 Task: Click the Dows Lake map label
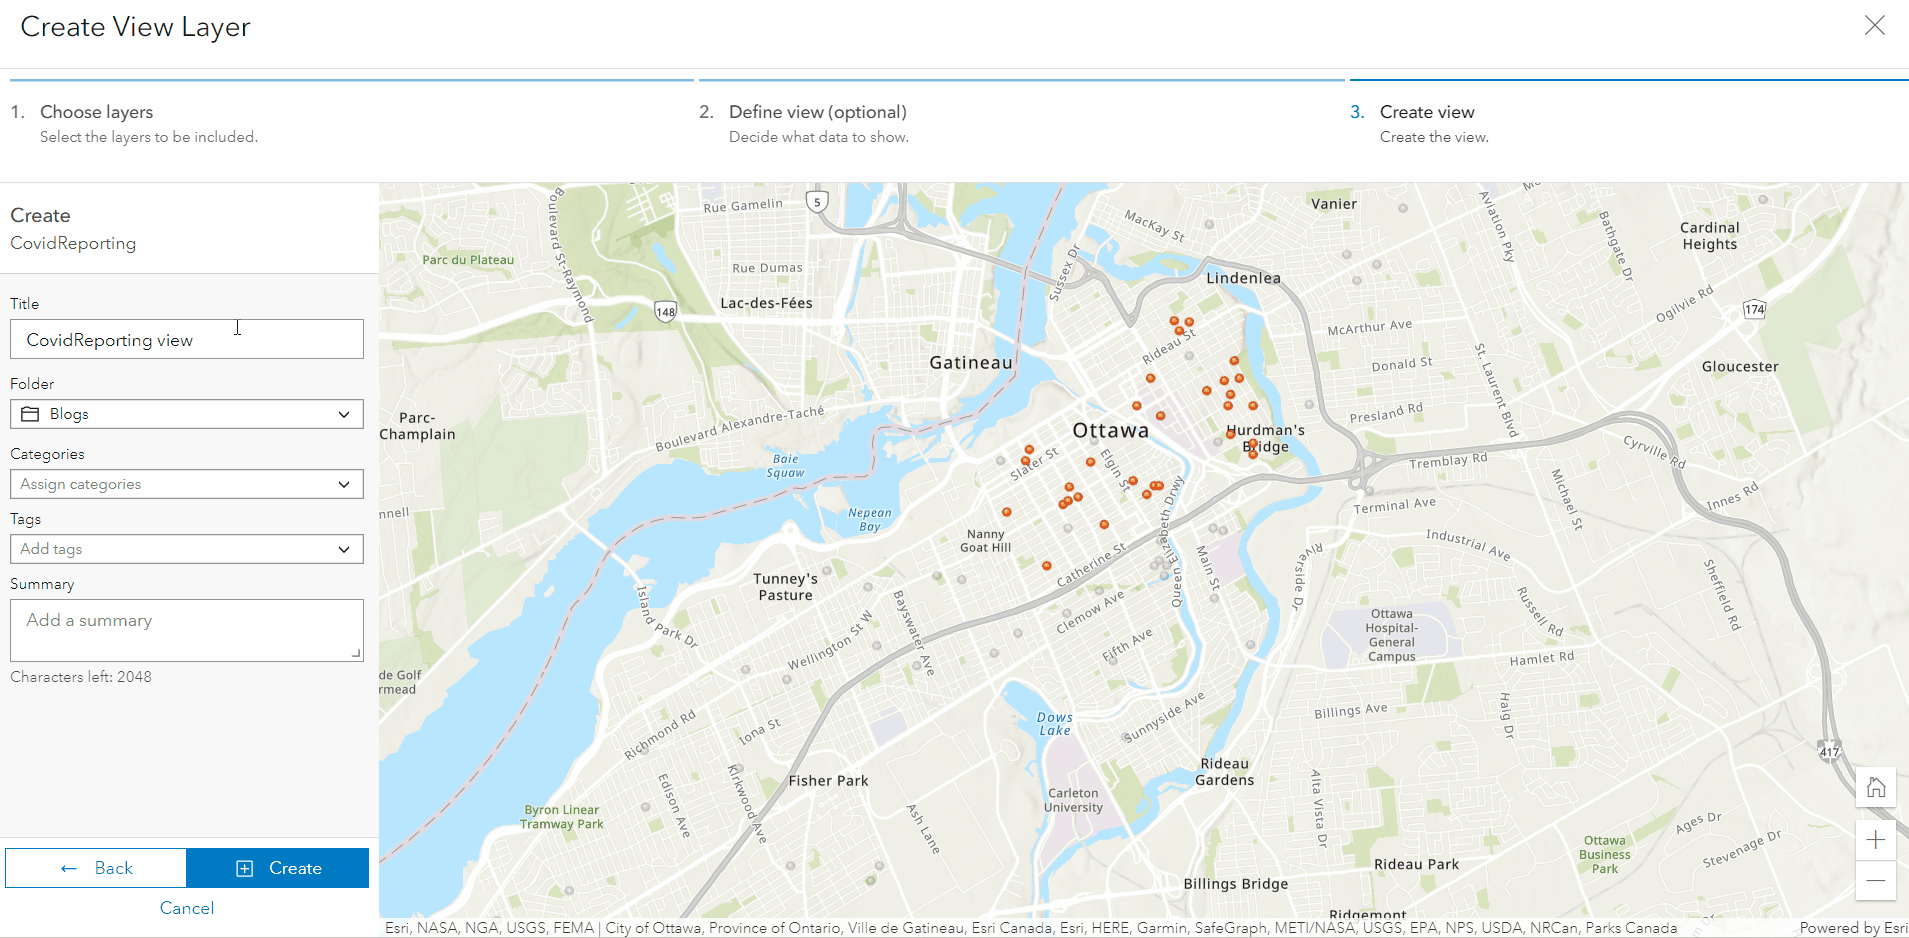coord(1054,724)
